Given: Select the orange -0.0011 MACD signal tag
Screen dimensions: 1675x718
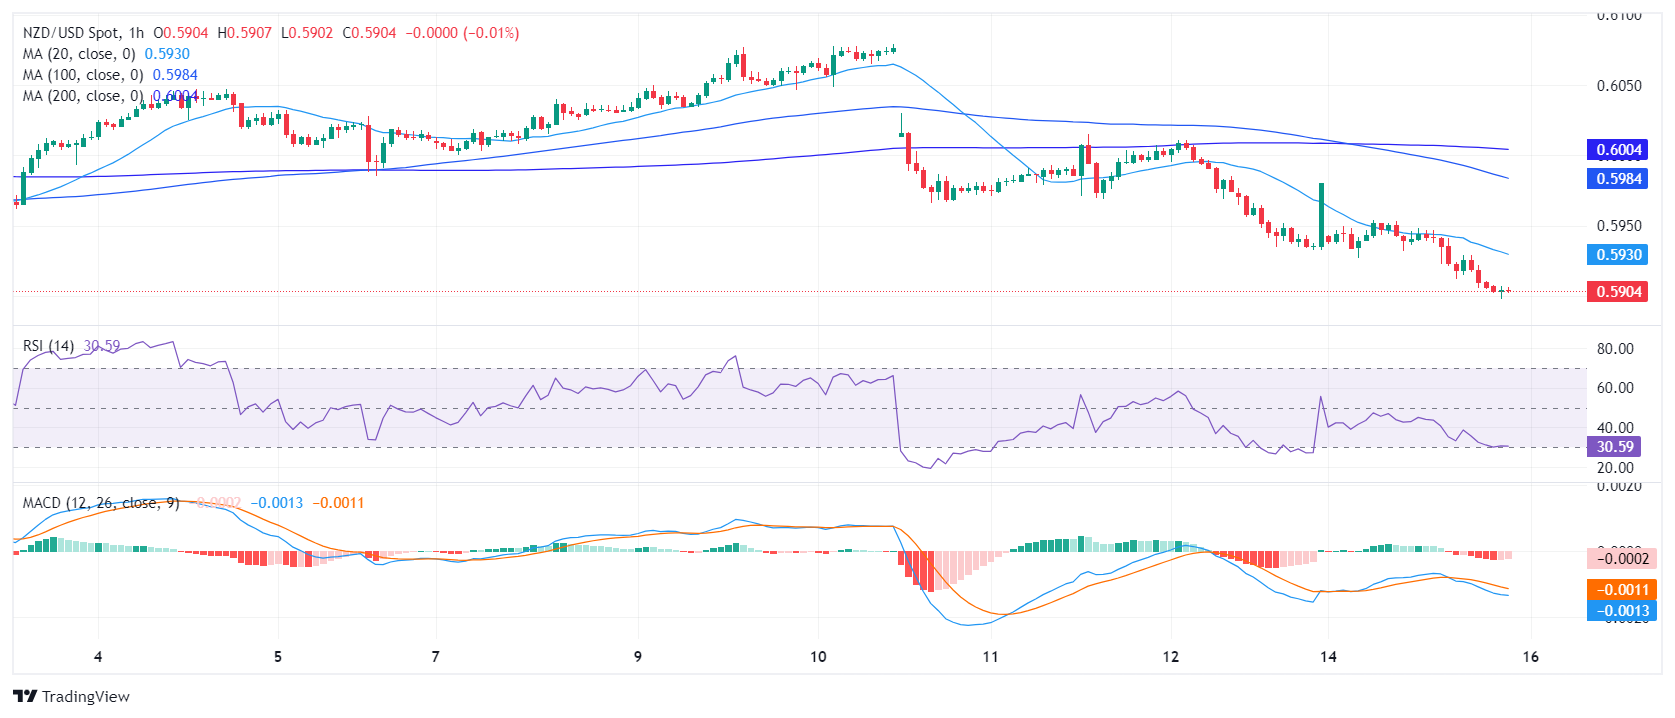Looking at the screenshot, I should click(1621, 590).
